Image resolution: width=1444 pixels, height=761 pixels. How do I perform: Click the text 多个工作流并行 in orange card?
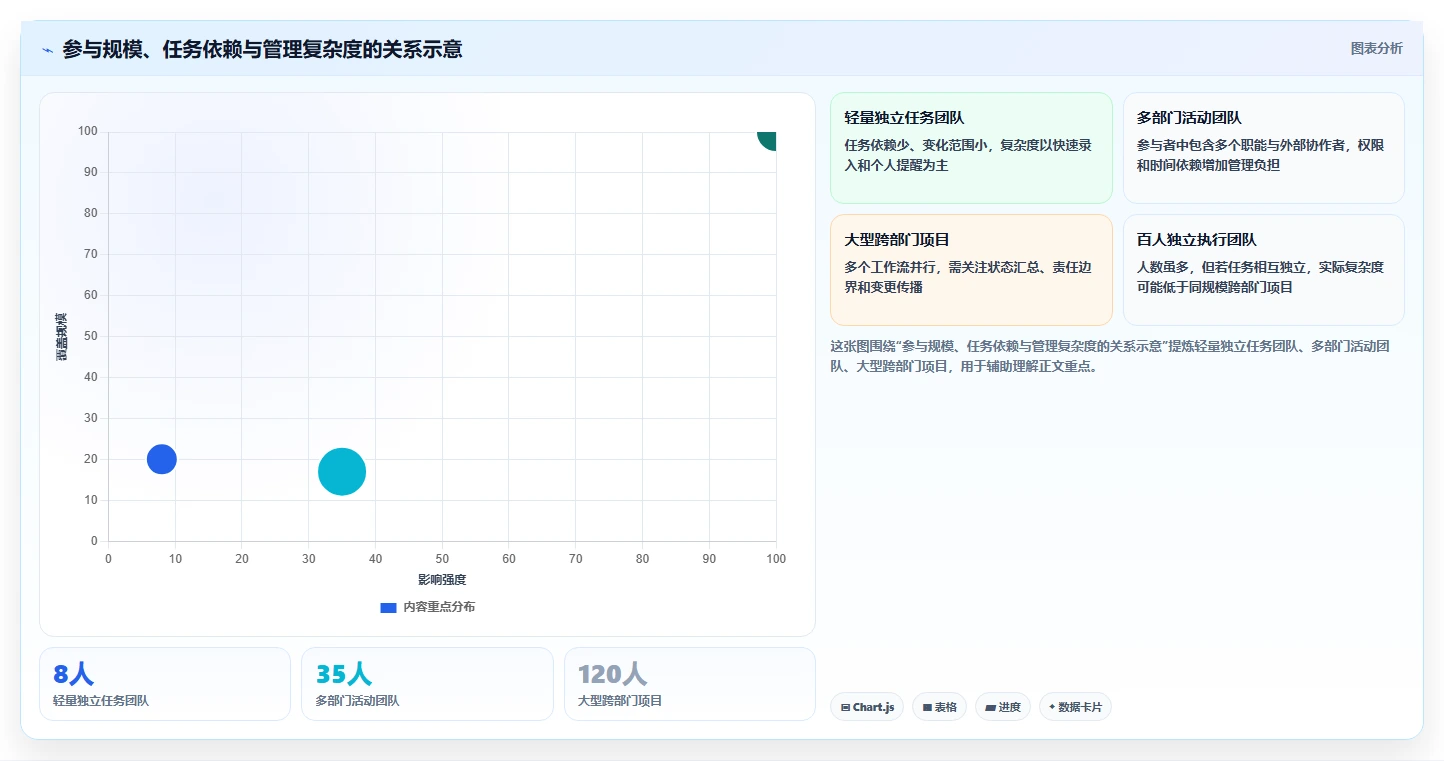tap(890, 267)
